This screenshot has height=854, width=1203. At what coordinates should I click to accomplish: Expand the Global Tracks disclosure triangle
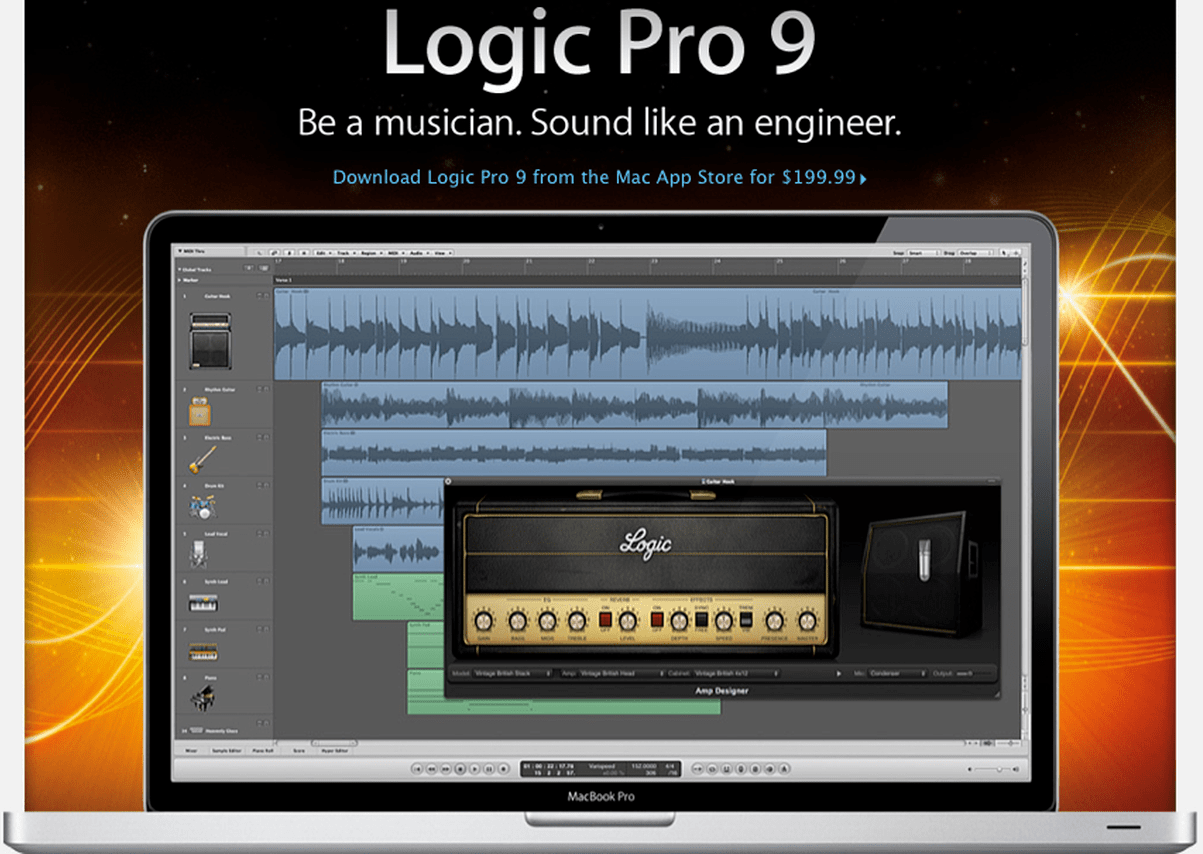point(179,270)
